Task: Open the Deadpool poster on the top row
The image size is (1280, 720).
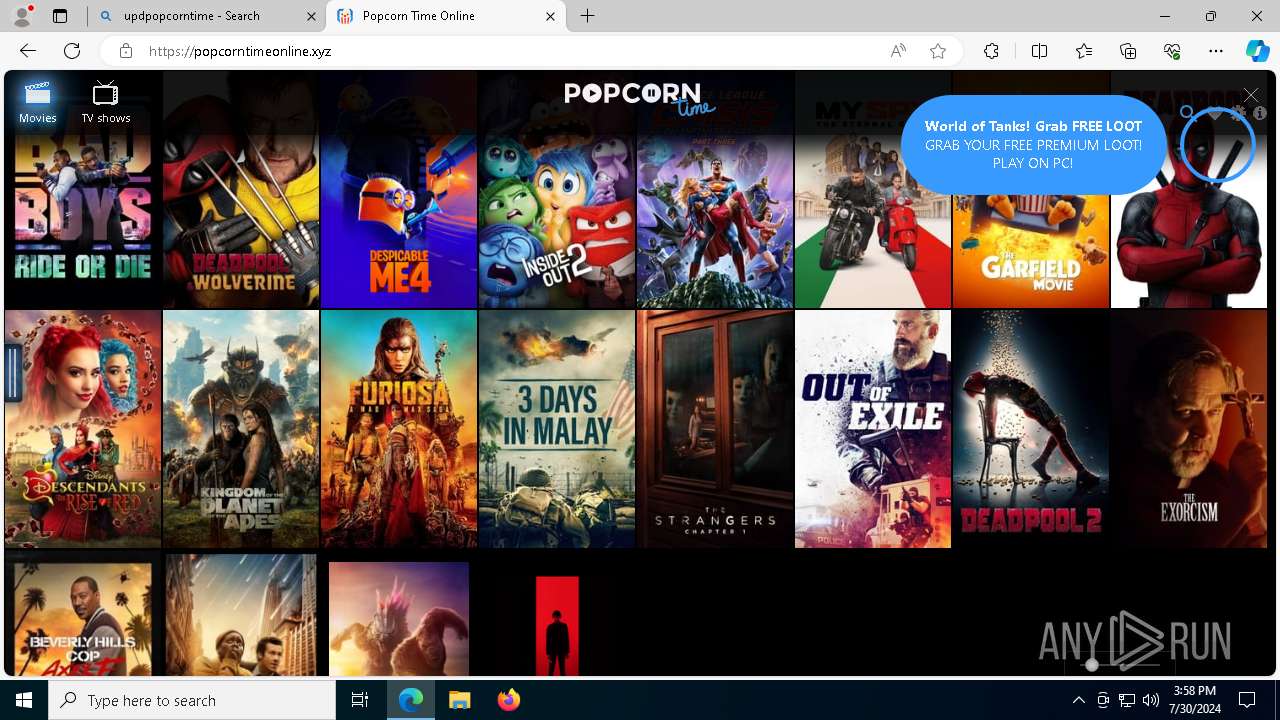Action: click(x=1189, y=240)
